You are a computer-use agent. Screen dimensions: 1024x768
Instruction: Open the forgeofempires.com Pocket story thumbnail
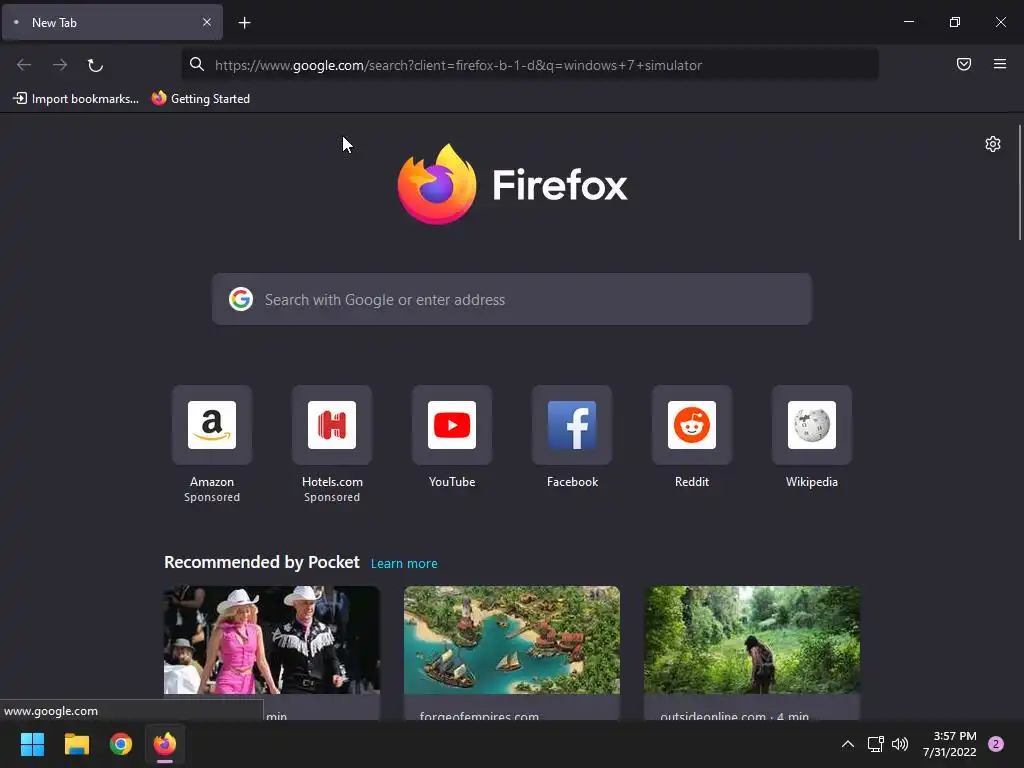point(511,640)
